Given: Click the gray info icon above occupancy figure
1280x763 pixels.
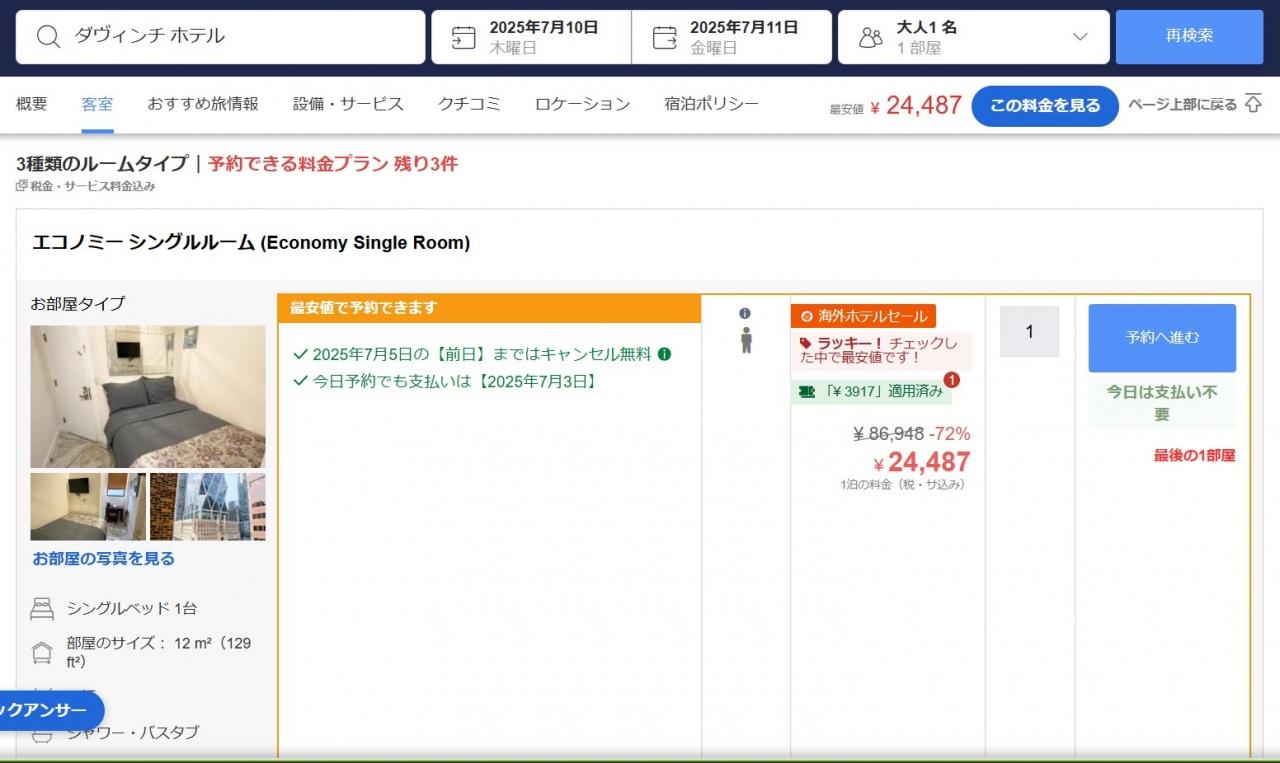Looking at the screenshot, I should [x=745, y=314].
